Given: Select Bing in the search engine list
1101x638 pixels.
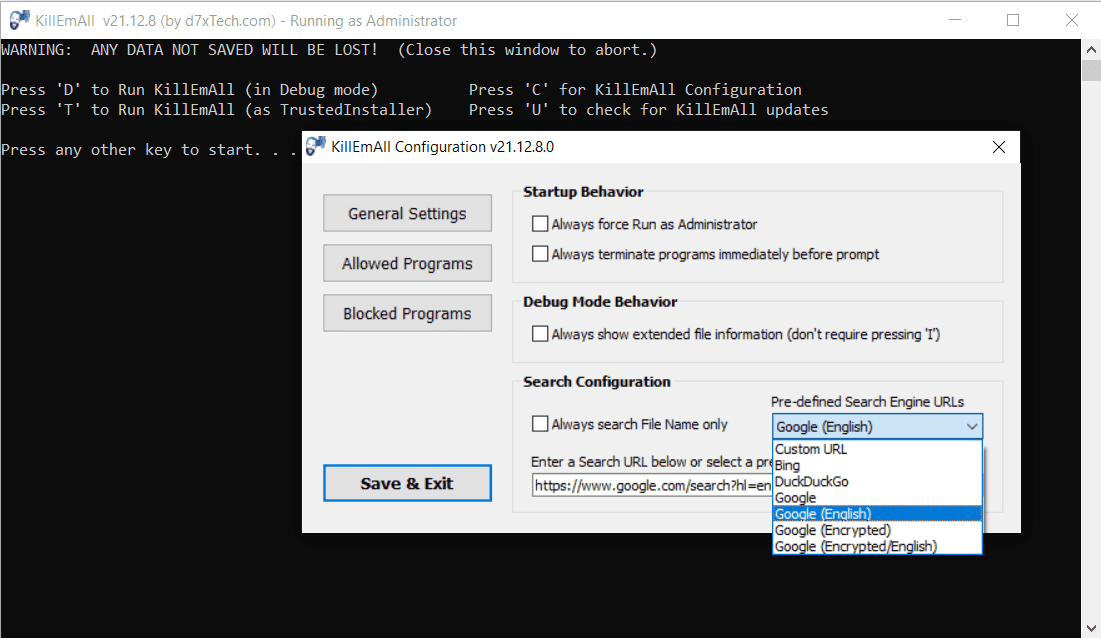Looking at the screenshot, I should pyautogui.click(x=877, y=465).
